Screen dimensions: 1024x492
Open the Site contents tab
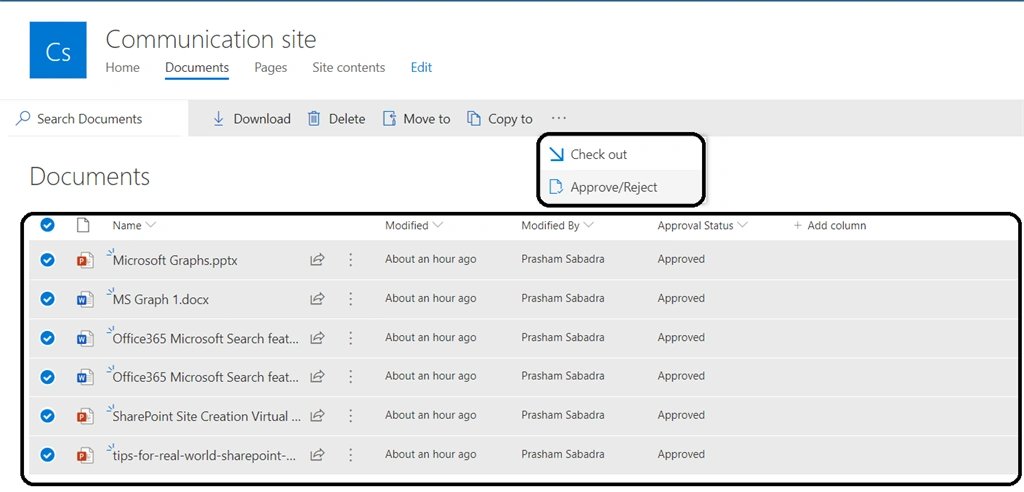[349, 67]
